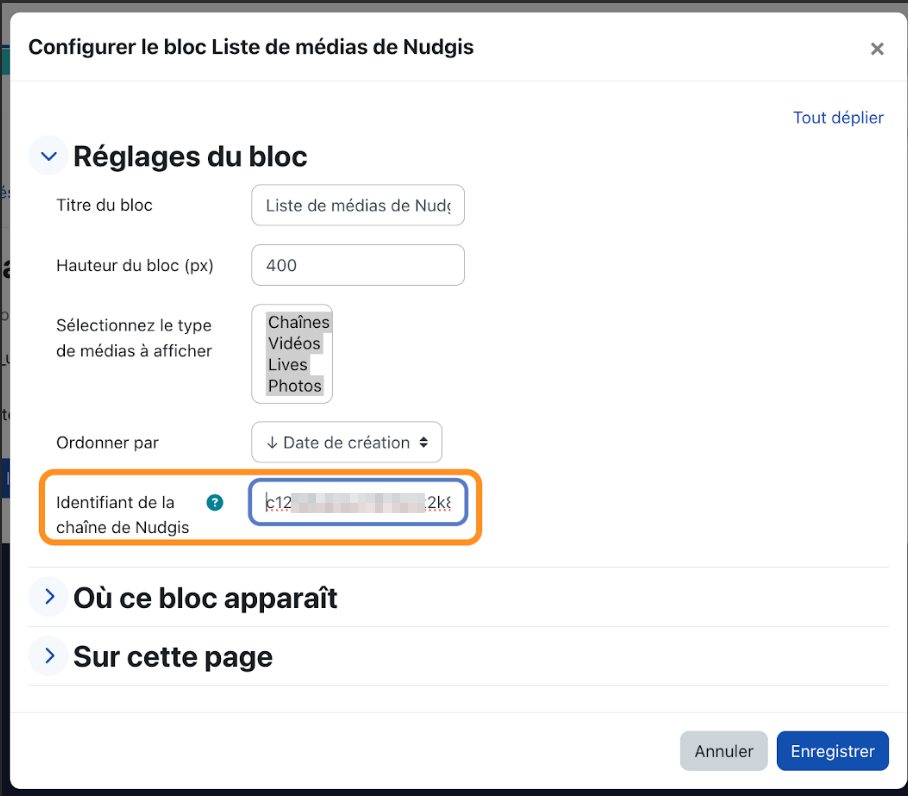Select Chaînes in the media type list

298,322
